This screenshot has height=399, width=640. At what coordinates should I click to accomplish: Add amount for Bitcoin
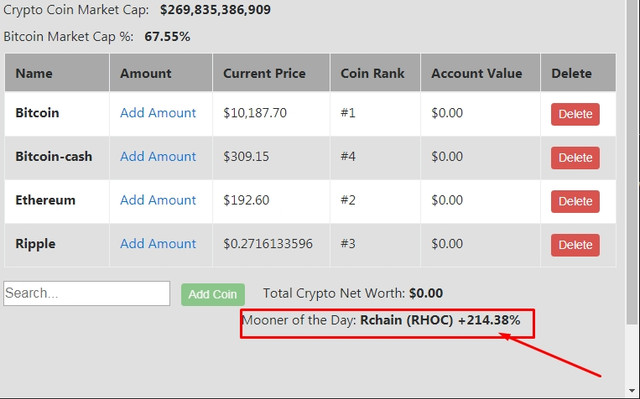coord(158,113)
